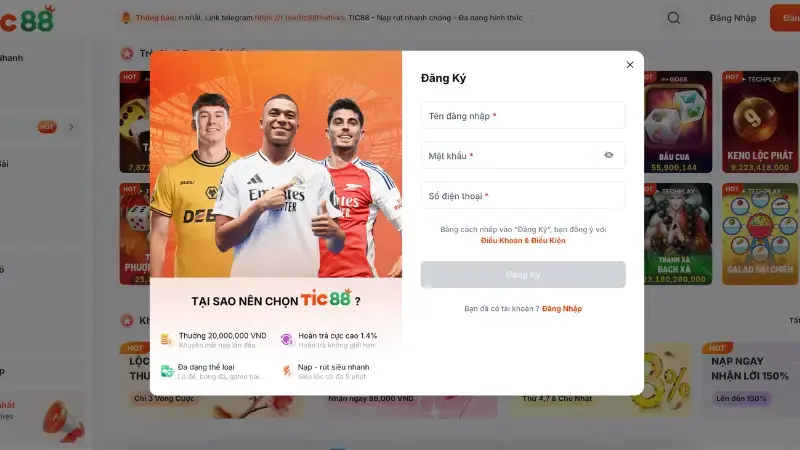
Task: Click the Tên đăng nhập username field
Action: pos(523,115)
